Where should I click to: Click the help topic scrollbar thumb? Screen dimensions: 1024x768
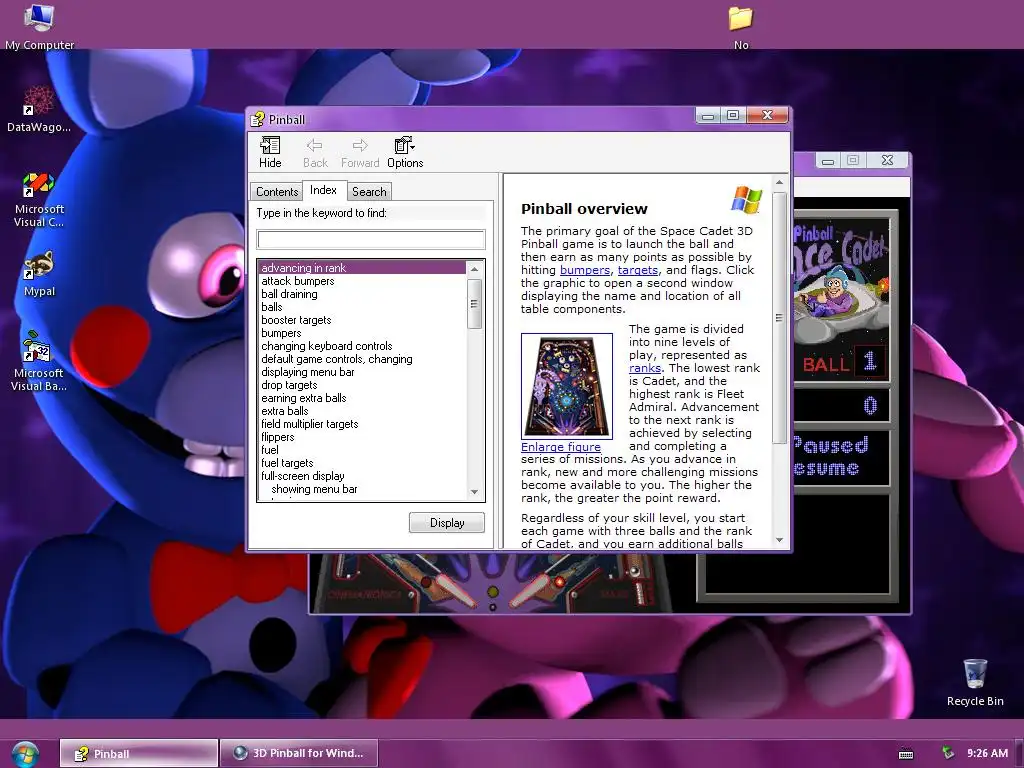[x=779, y=318]
